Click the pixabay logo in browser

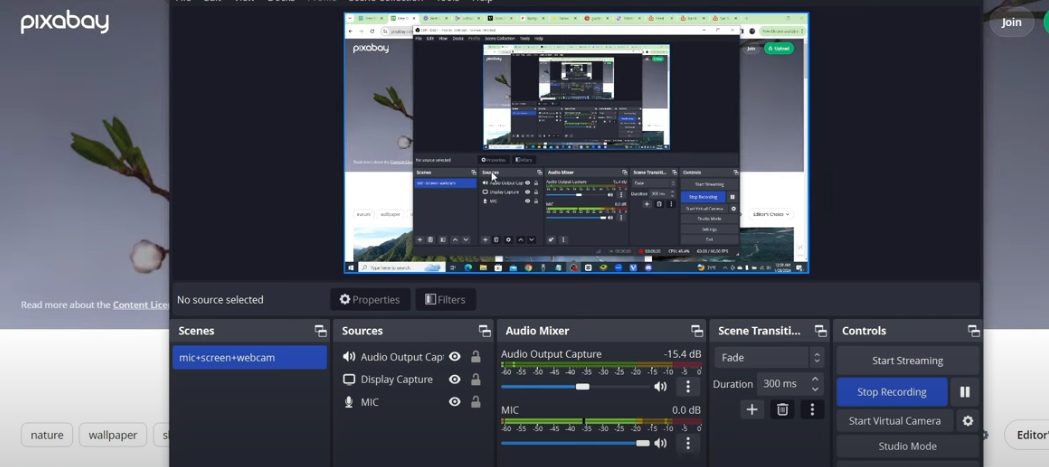(64, 23)
